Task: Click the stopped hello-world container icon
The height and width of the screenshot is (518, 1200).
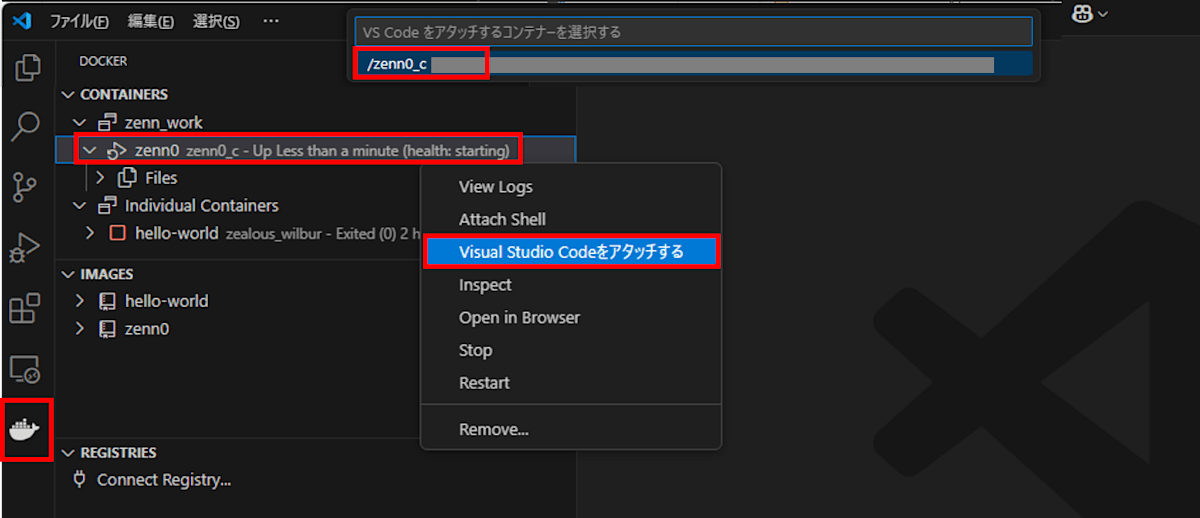Action: point(117,233)
